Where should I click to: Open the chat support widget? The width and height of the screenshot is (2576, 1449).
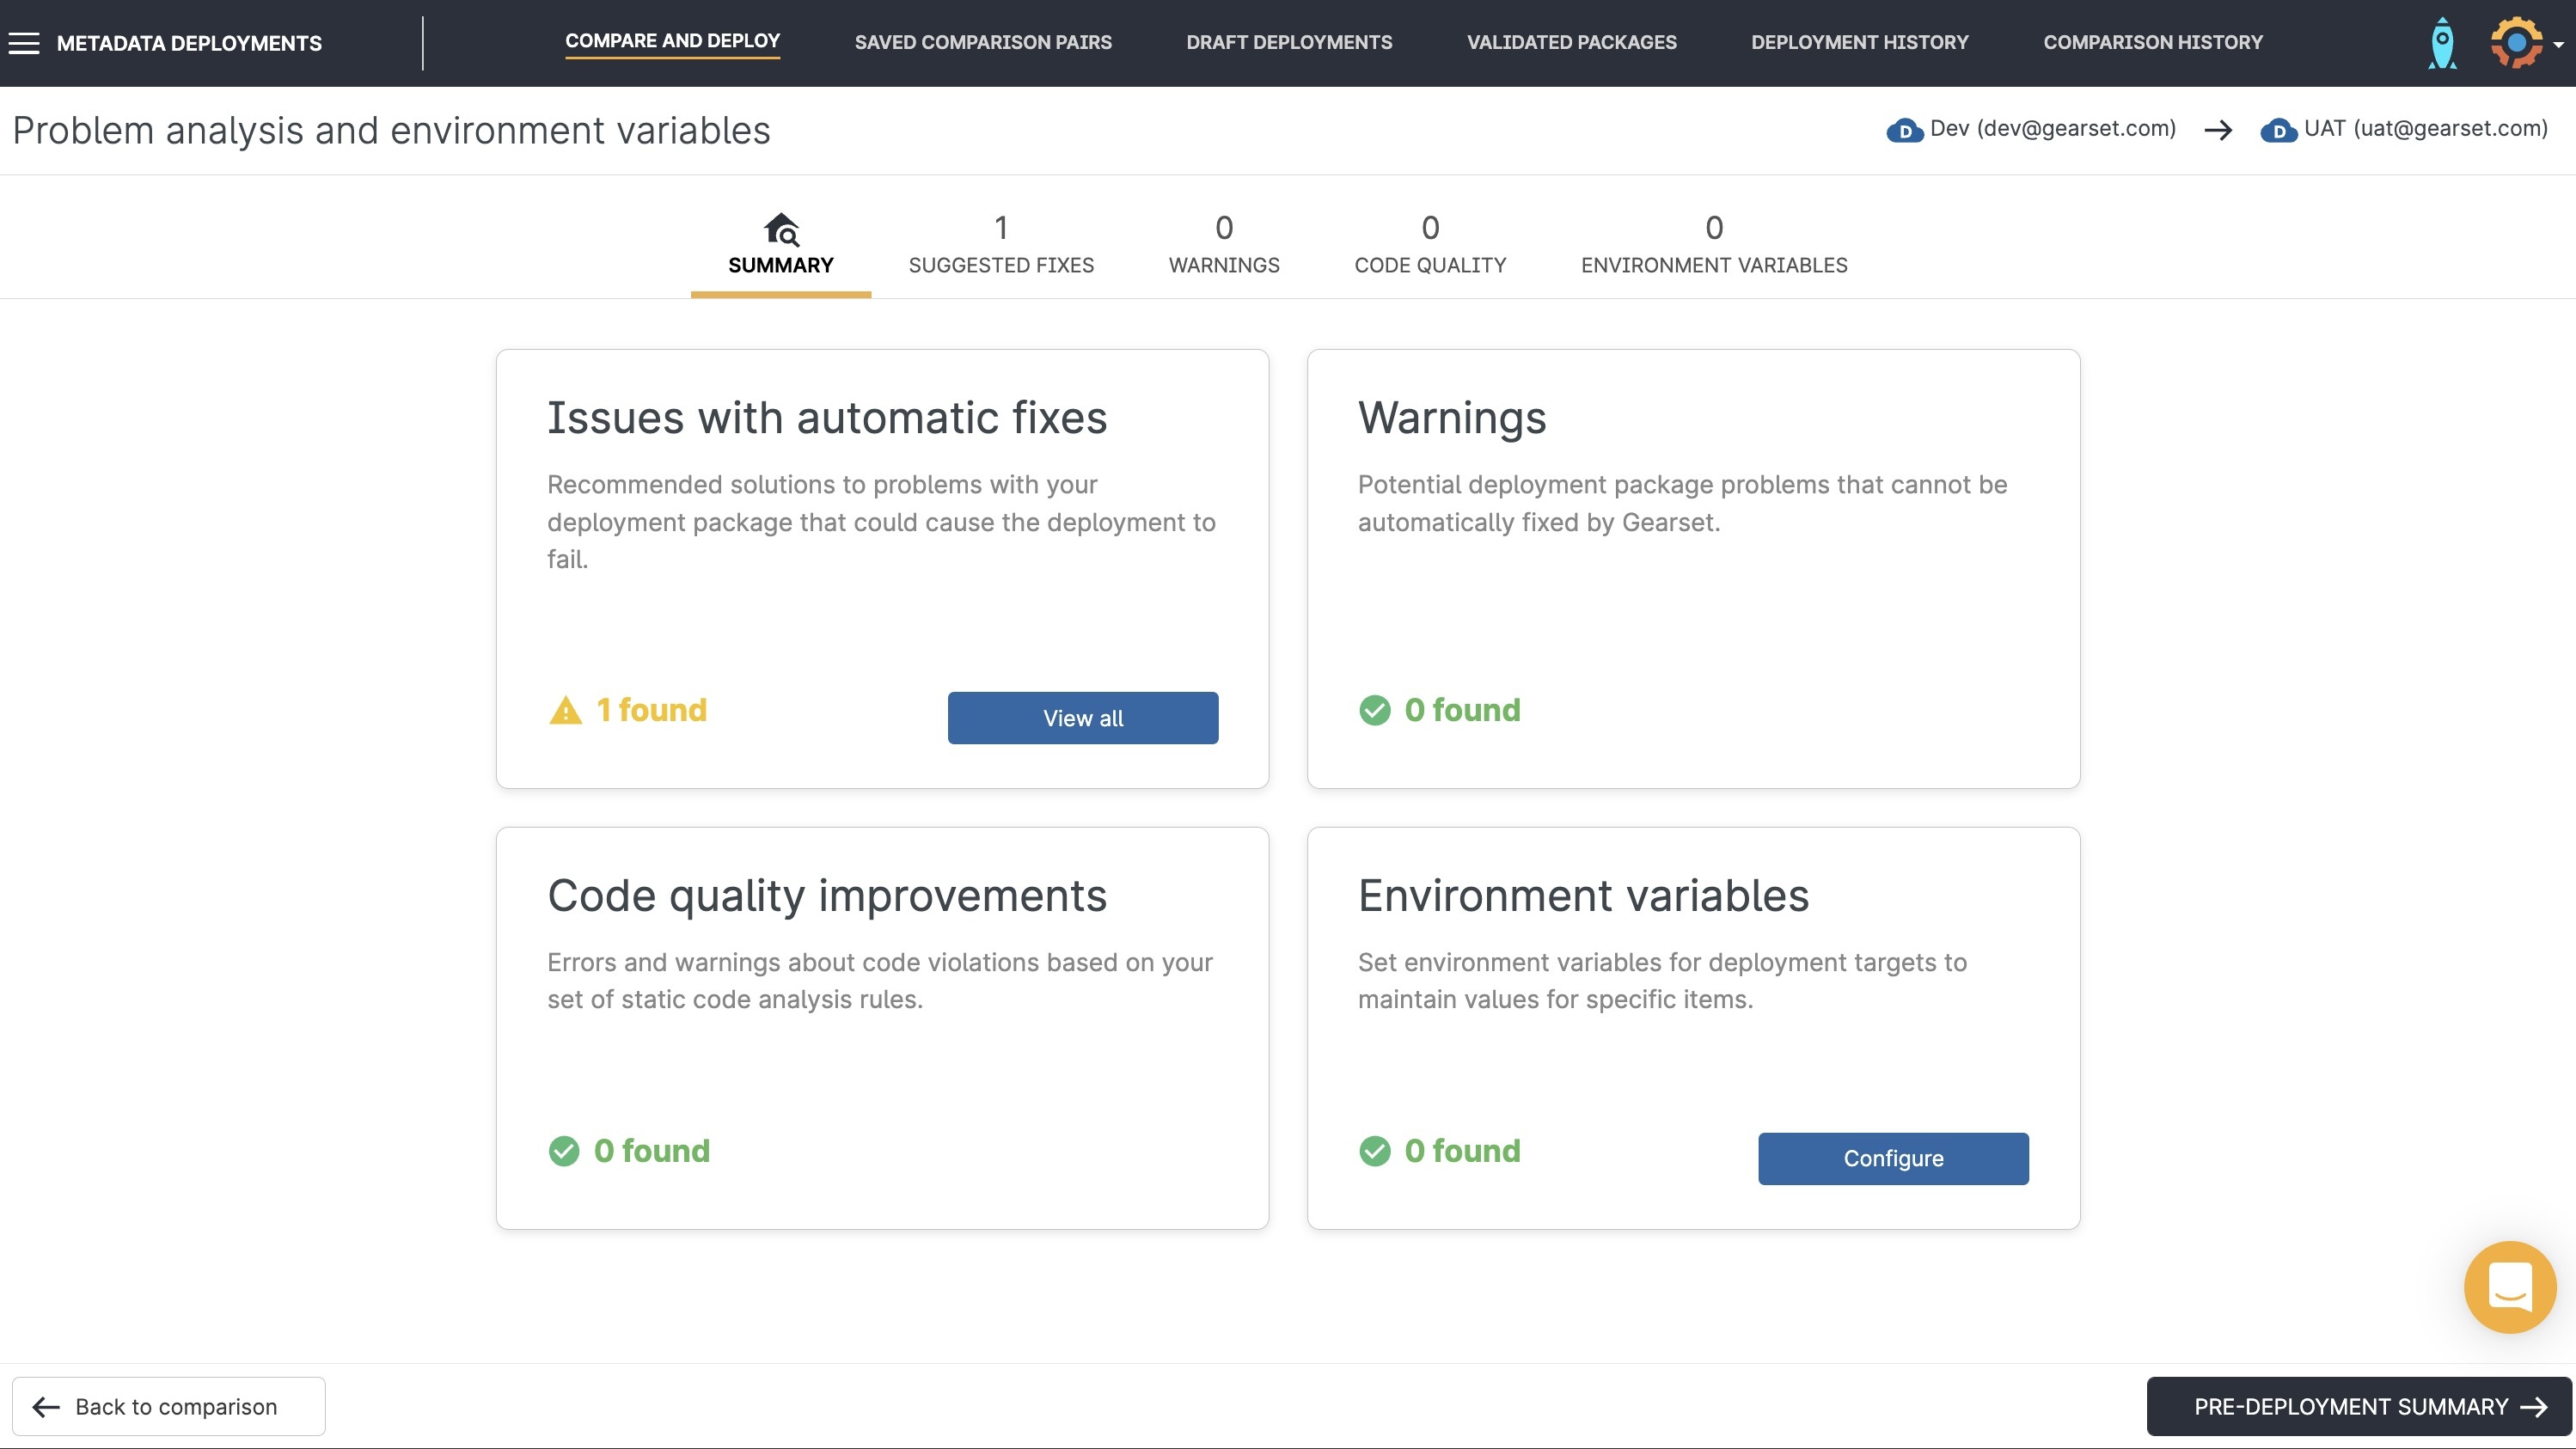(2509, 1287)
